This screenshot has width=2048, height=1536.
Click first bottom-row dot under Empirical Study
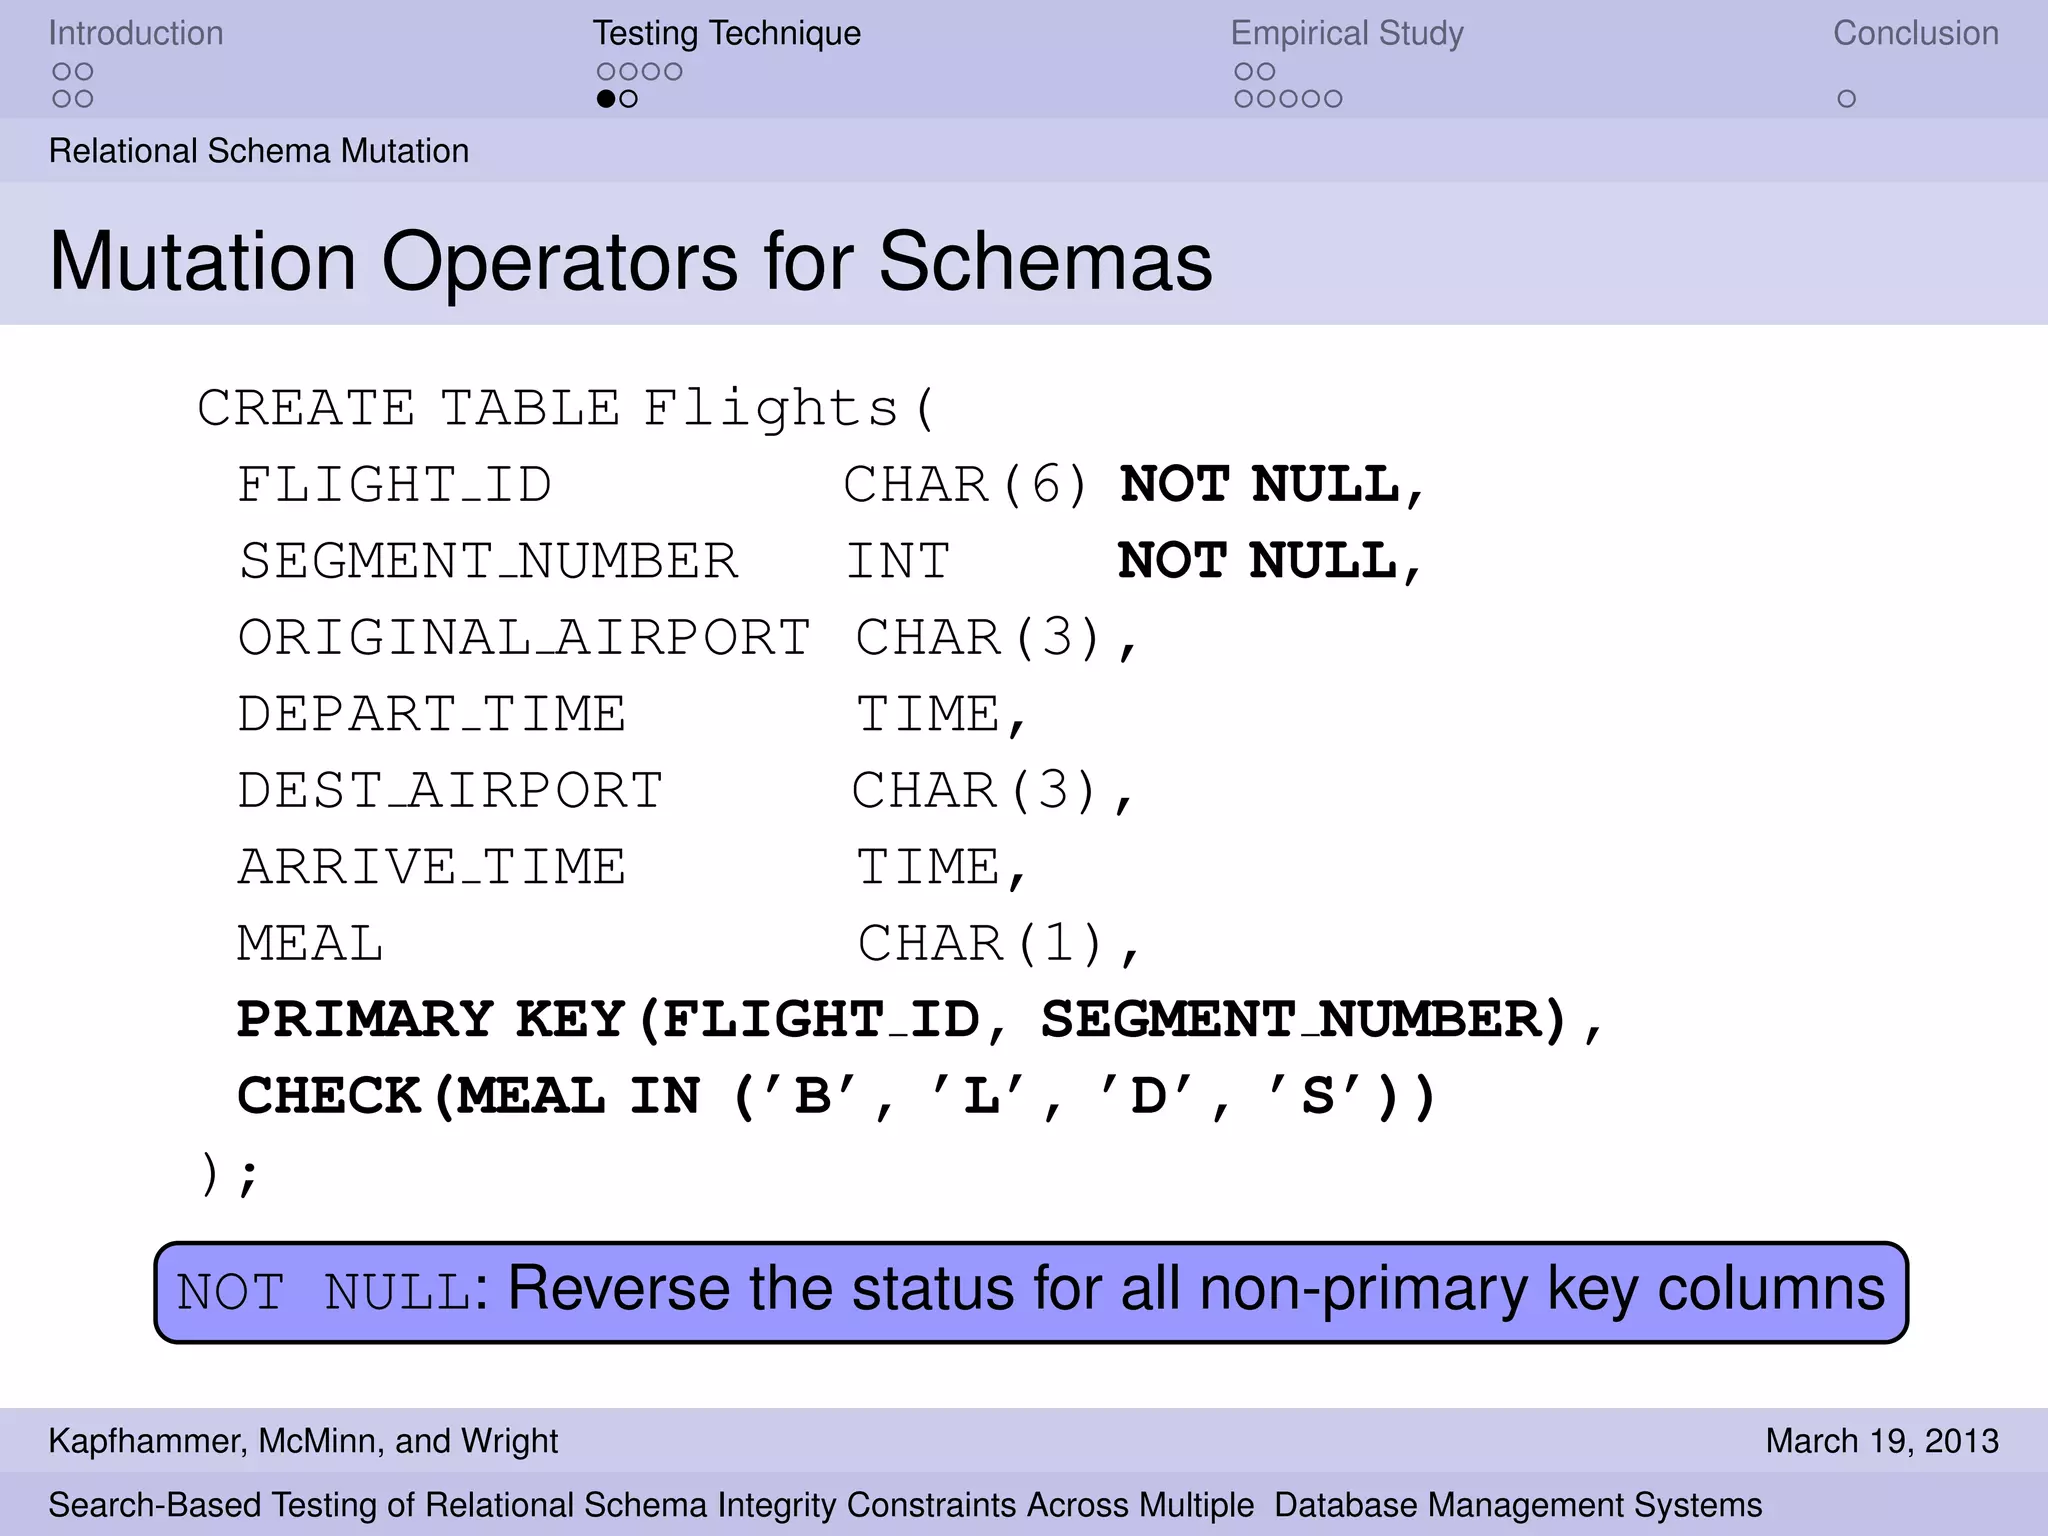[x=1244, y=99]
